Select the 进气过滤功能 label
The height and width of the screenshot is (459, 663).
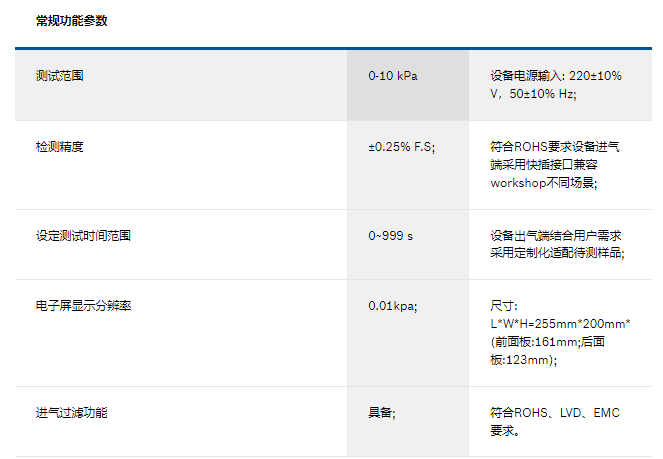(x=71, y=412)
